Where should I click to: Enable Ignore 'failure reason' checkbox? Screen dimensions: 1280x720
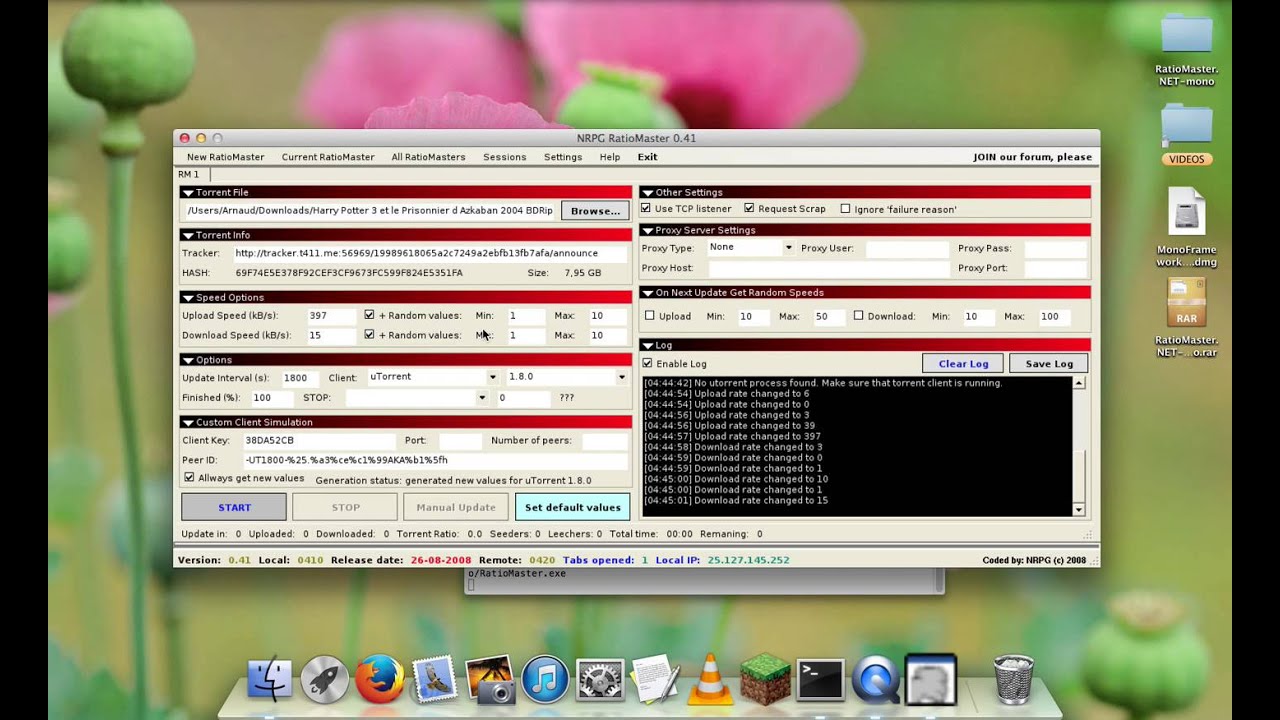tap(845, 209)
